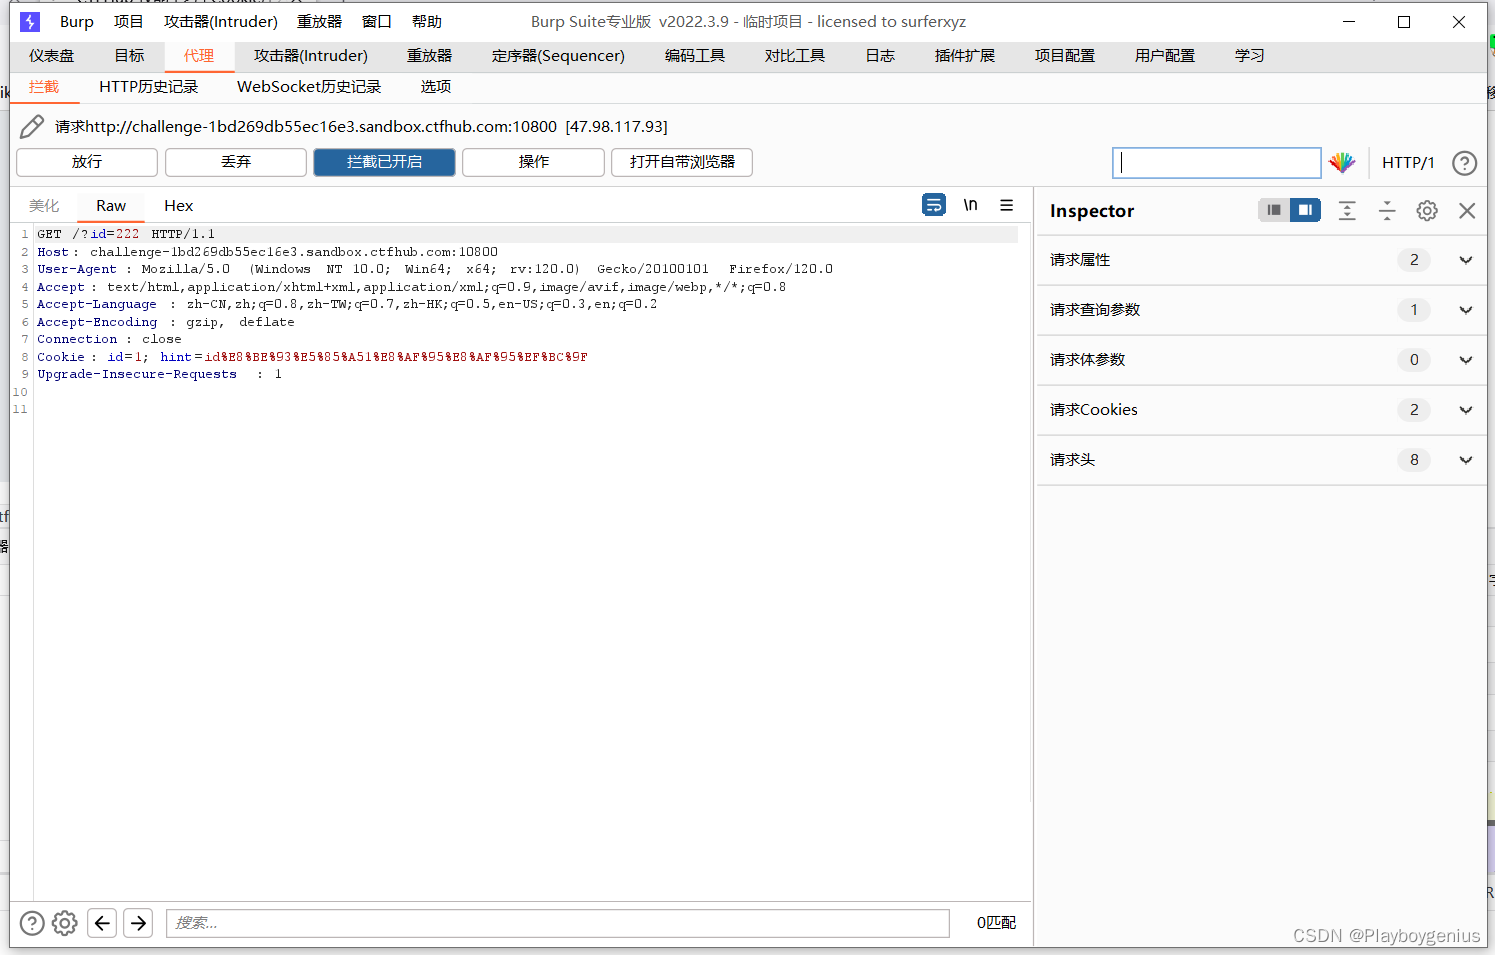Go to the next search match arrow
The width and height of the screenshot is (1495, 955).
138,923
